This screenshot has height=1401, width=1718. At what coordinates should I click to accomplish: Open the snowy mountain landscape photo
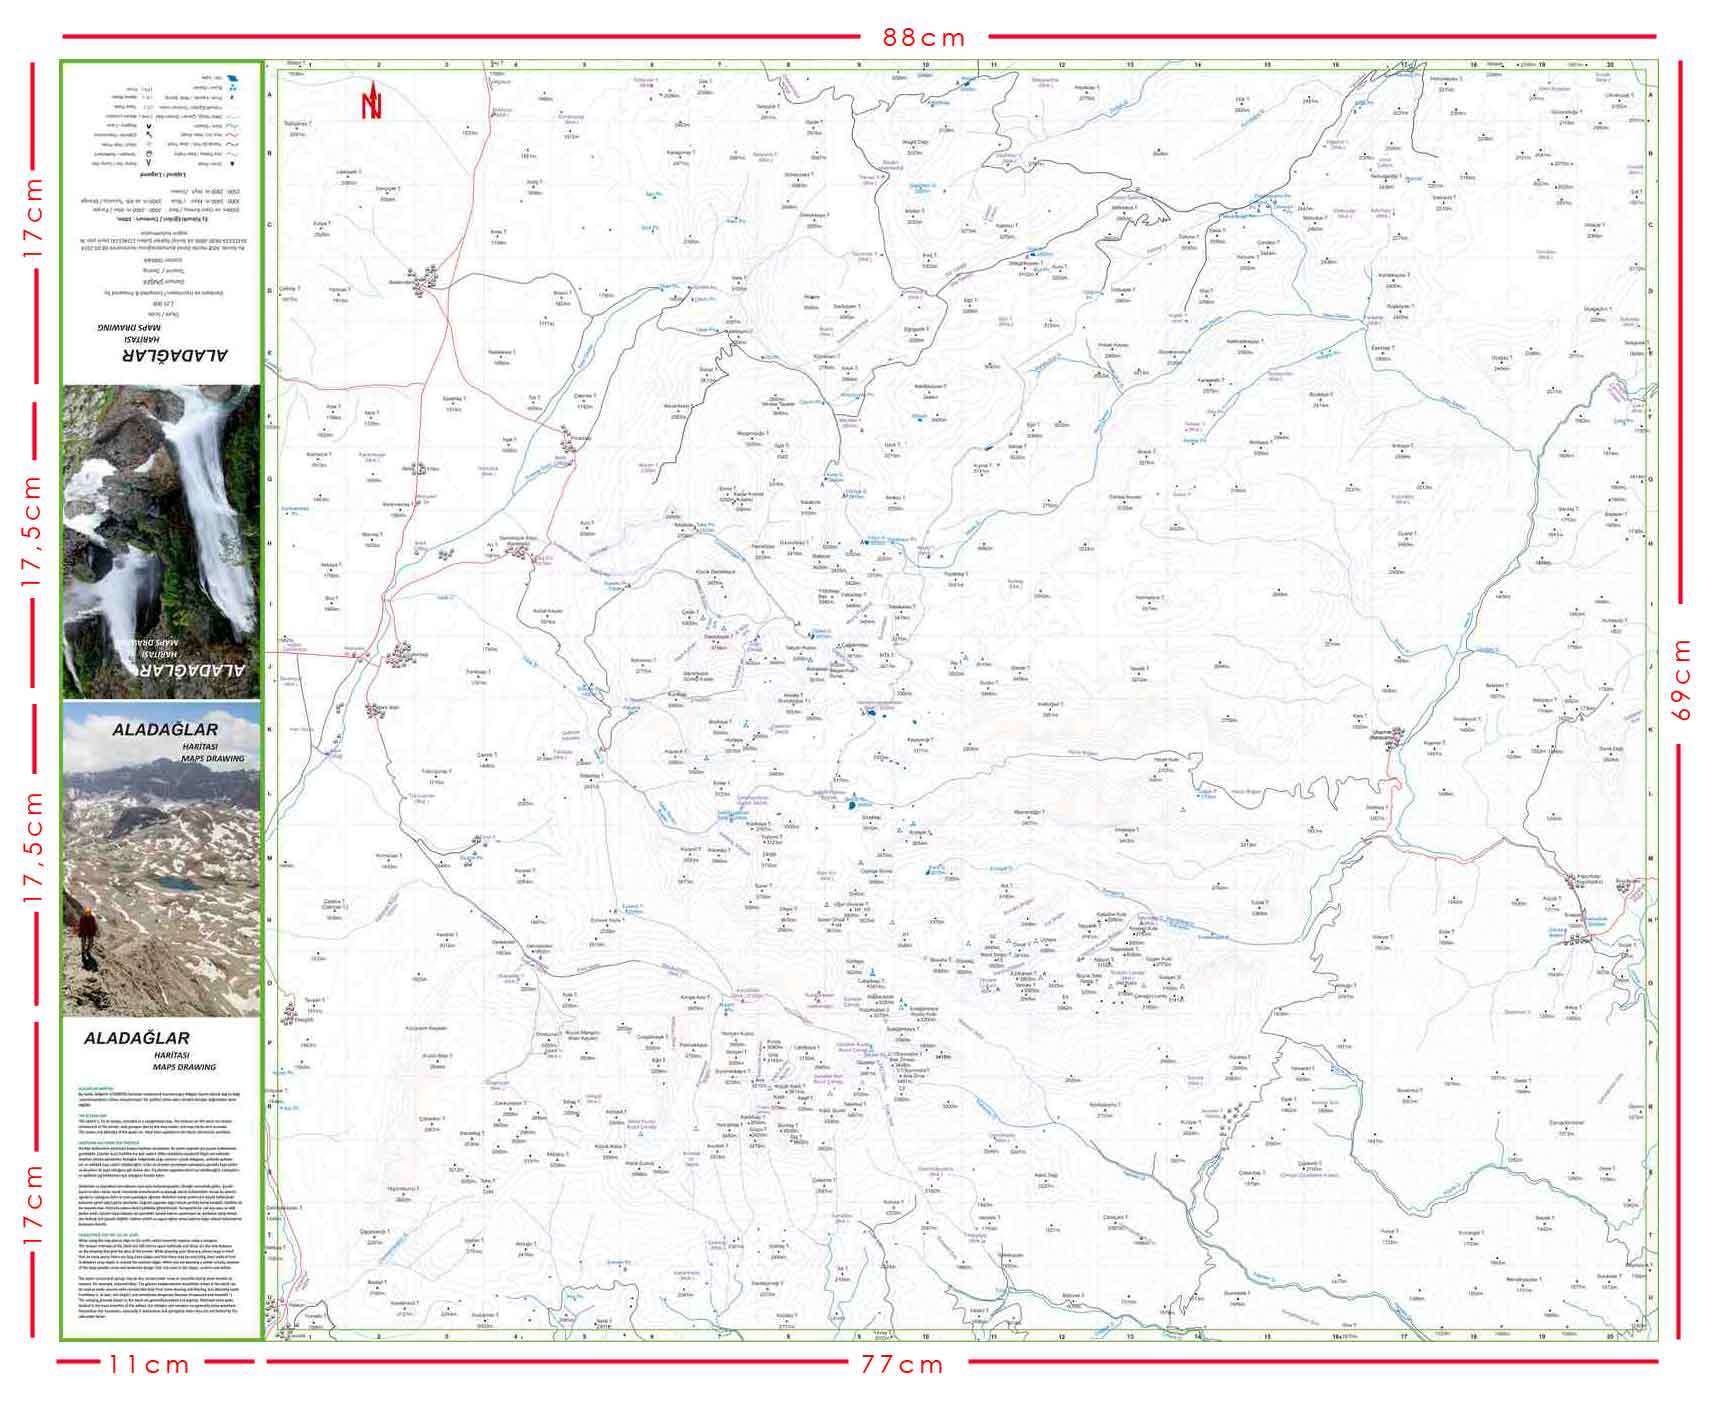coord(161,880)
